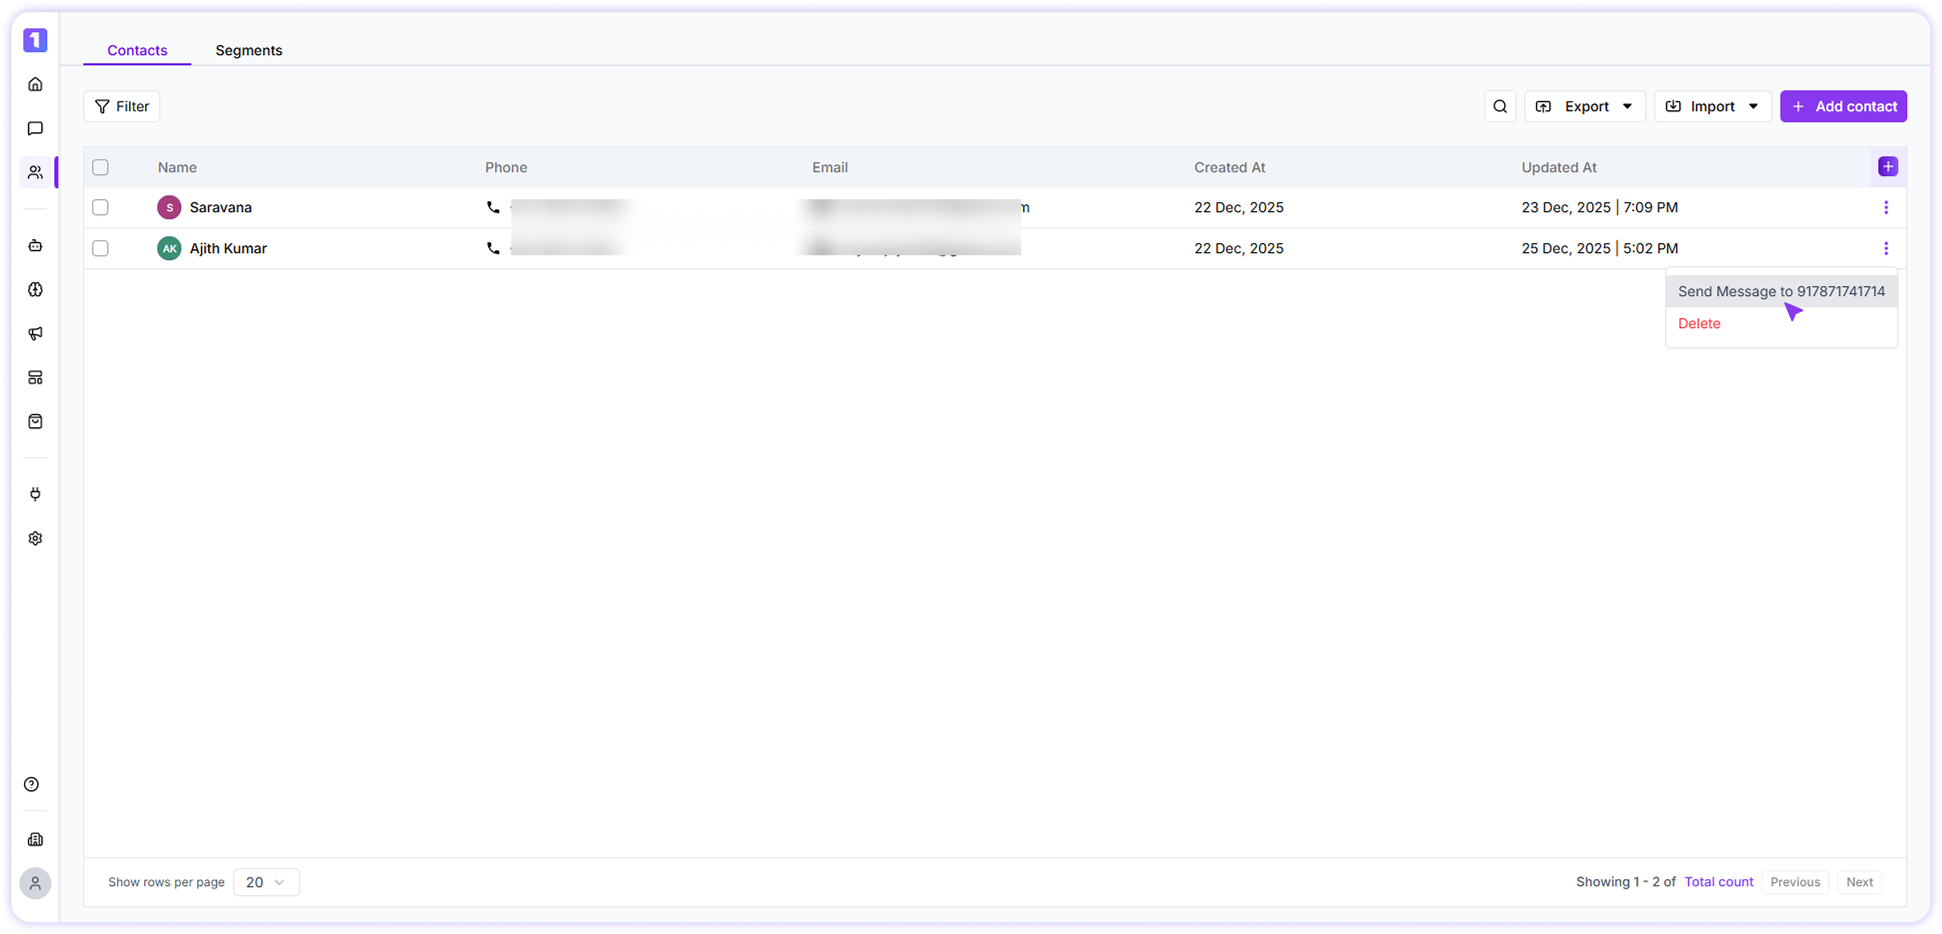Click the purple add column plus icon
This screenshot has width=1942, height=934.
coord(1888,167)
